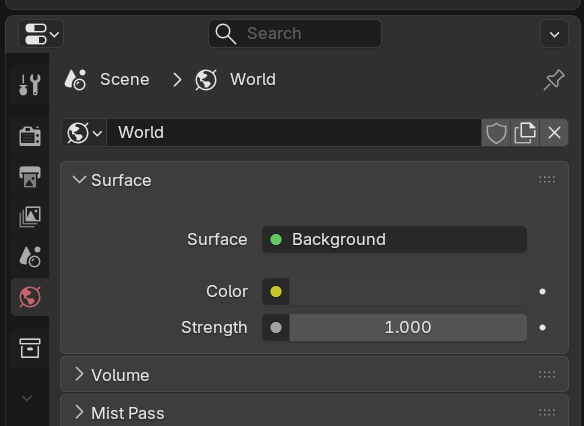Viewport: 584px width, 426px height.
Task: Expand the Mist Pass panel
Action: point(79,413)
